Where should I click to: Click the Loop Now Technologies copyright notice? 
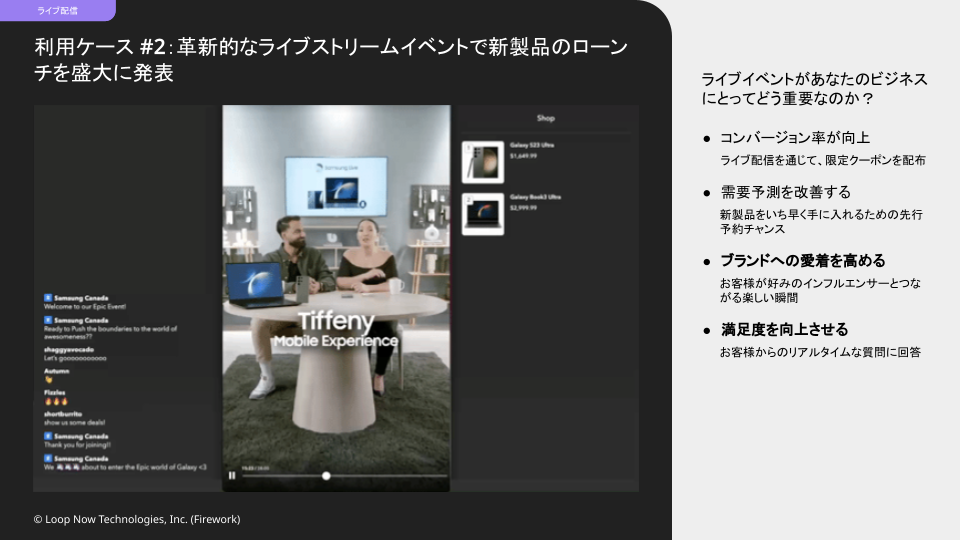[x=137, y=519]
